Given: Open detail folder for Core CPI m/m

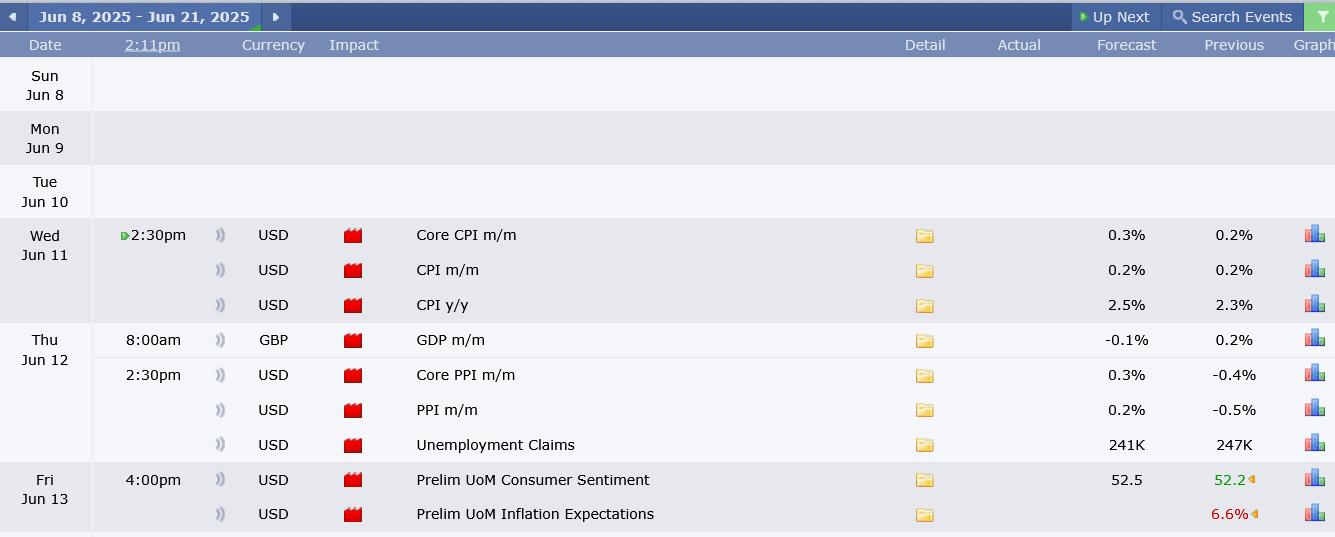Looking at the screenshot, I should [x=924, y=236].
